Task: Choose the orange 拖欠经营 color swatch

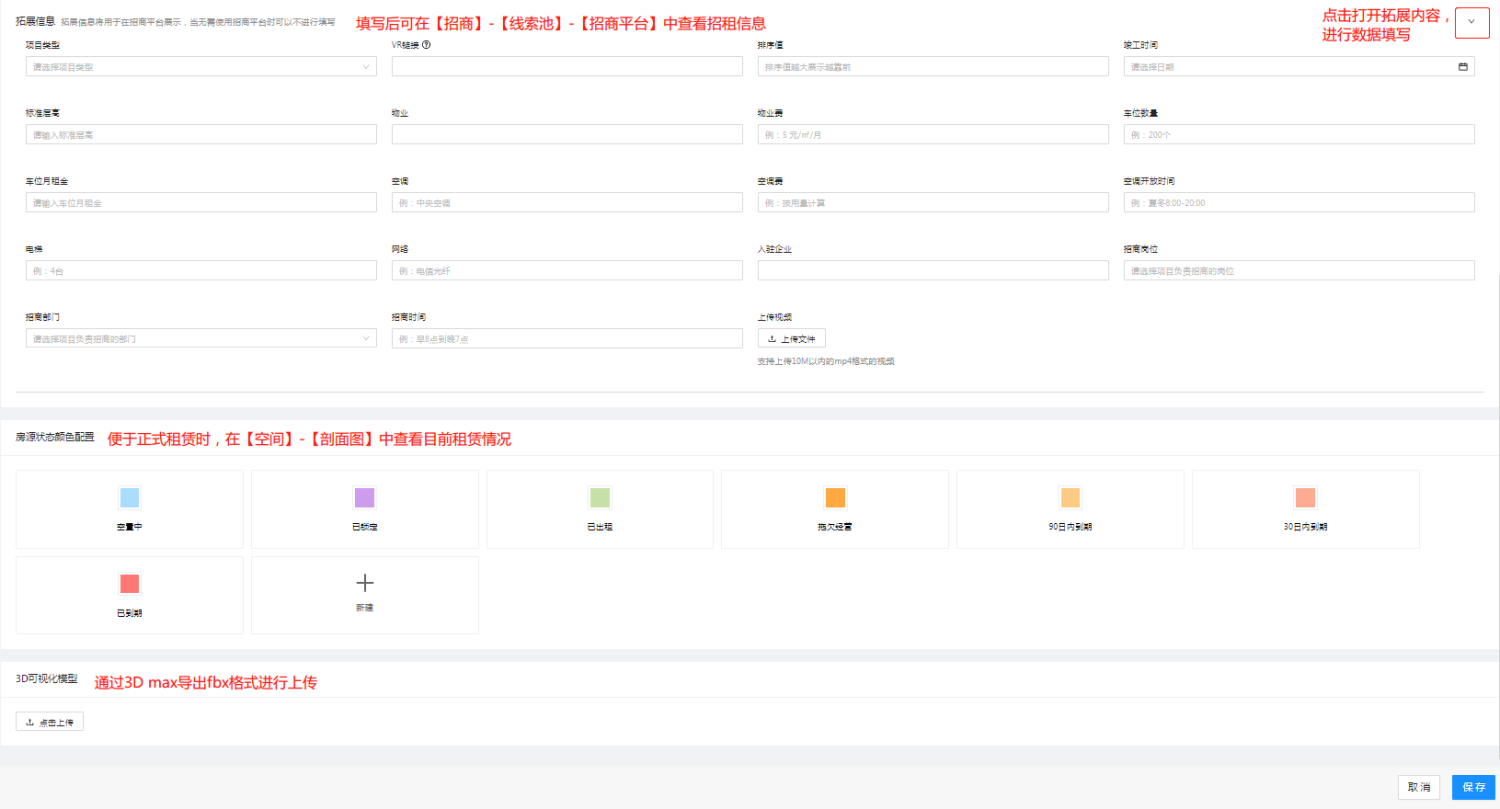Action: pyautogui.click(x=835, y=498)
